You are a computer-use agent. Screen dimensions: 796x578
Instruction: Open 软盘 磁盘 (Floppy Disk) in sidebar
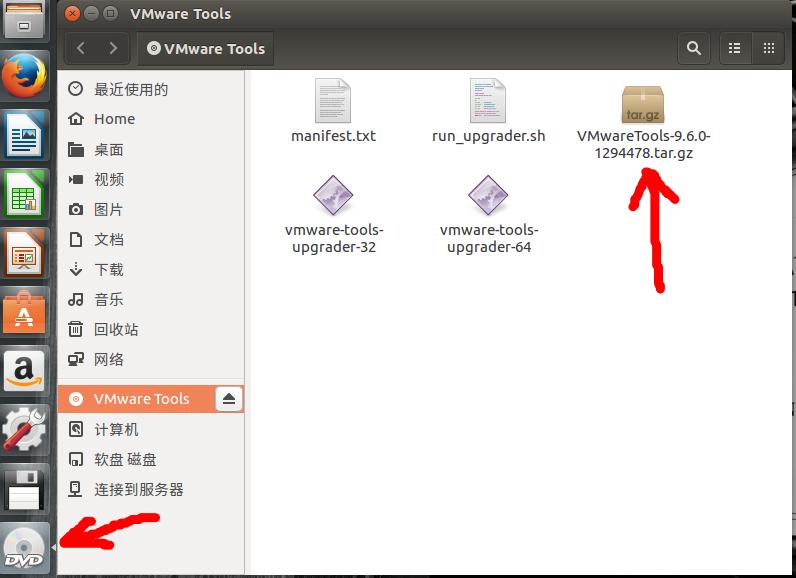tap(151, 459)
